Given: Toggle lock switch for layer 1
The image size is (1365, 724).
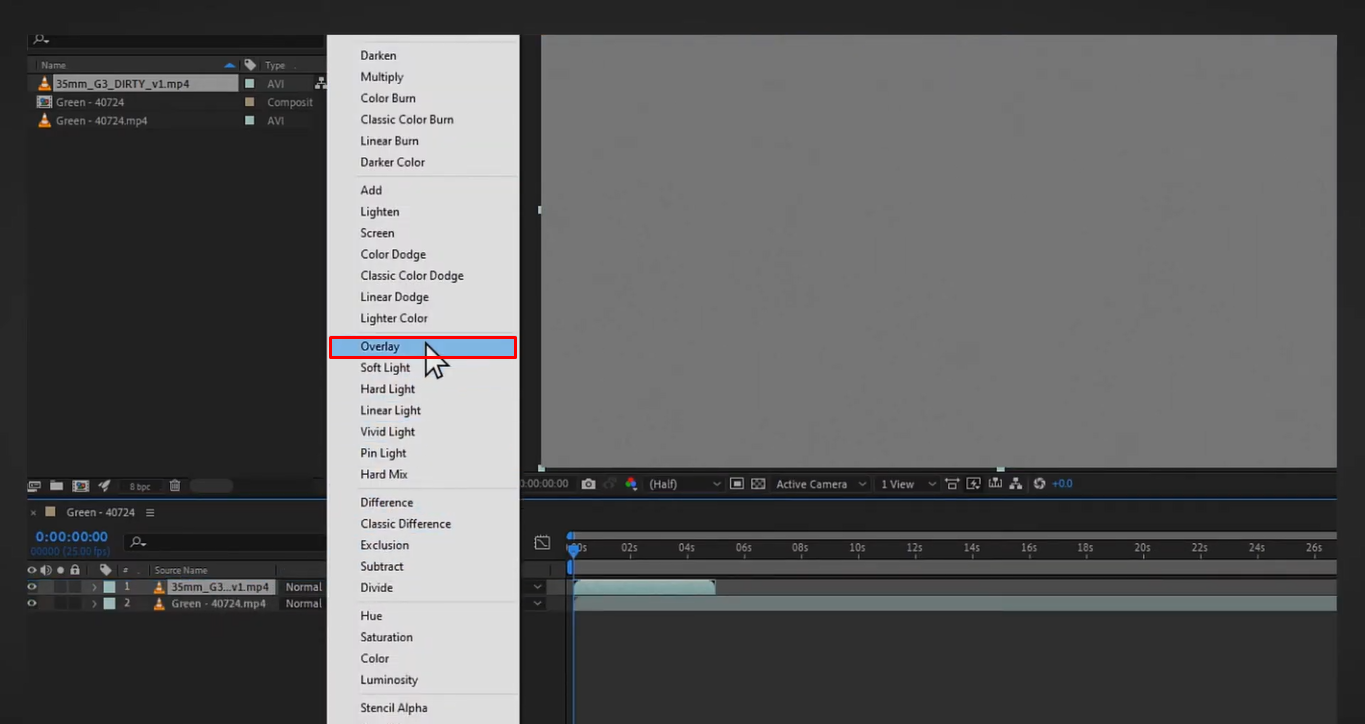Looking at the screenshot, I should 75,587.
